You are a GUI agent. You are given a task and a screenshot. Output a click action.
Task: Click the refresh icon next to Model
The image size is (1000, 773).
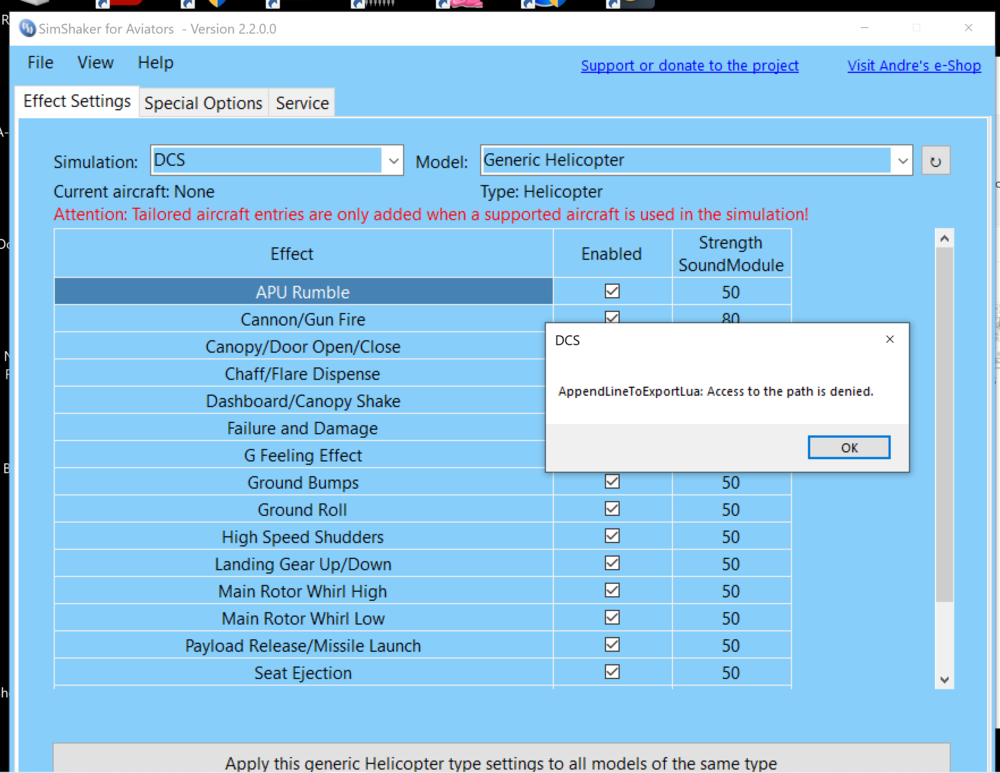[936, 161]
